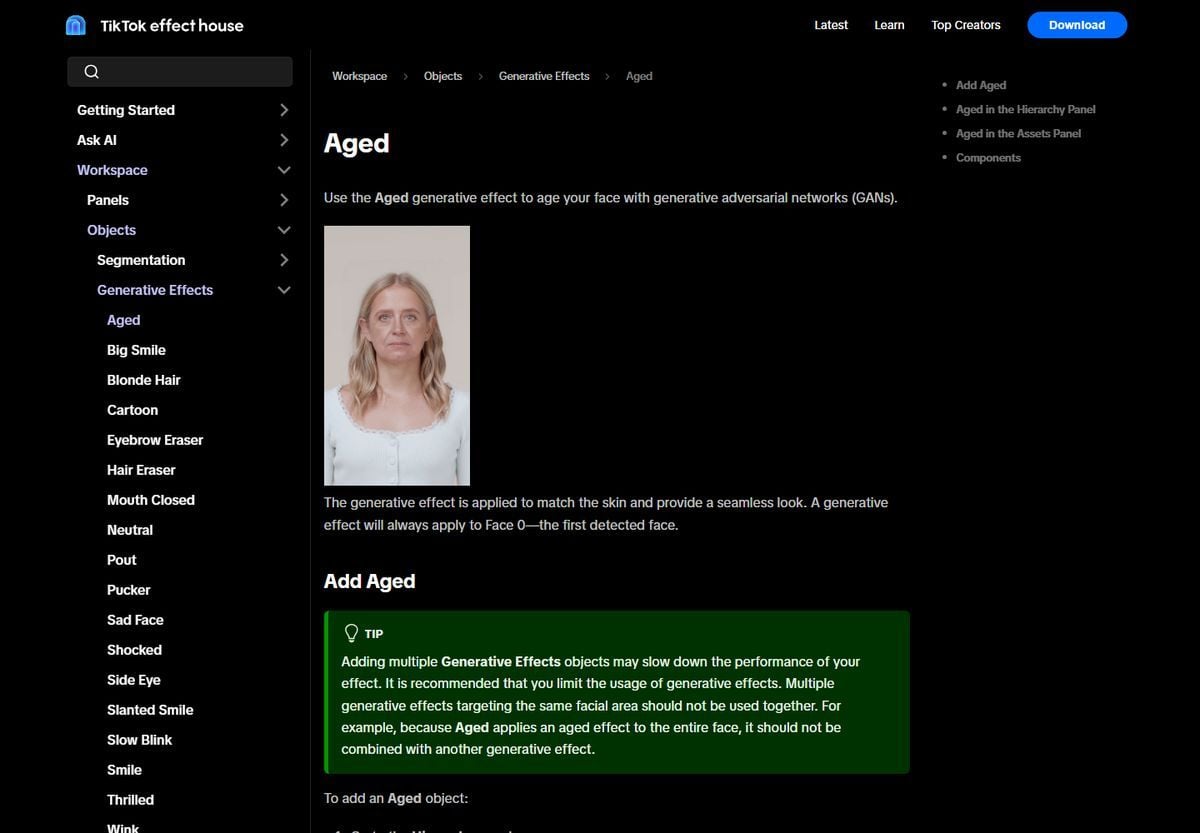Open Workspace in sidebar

click(112, 170)
